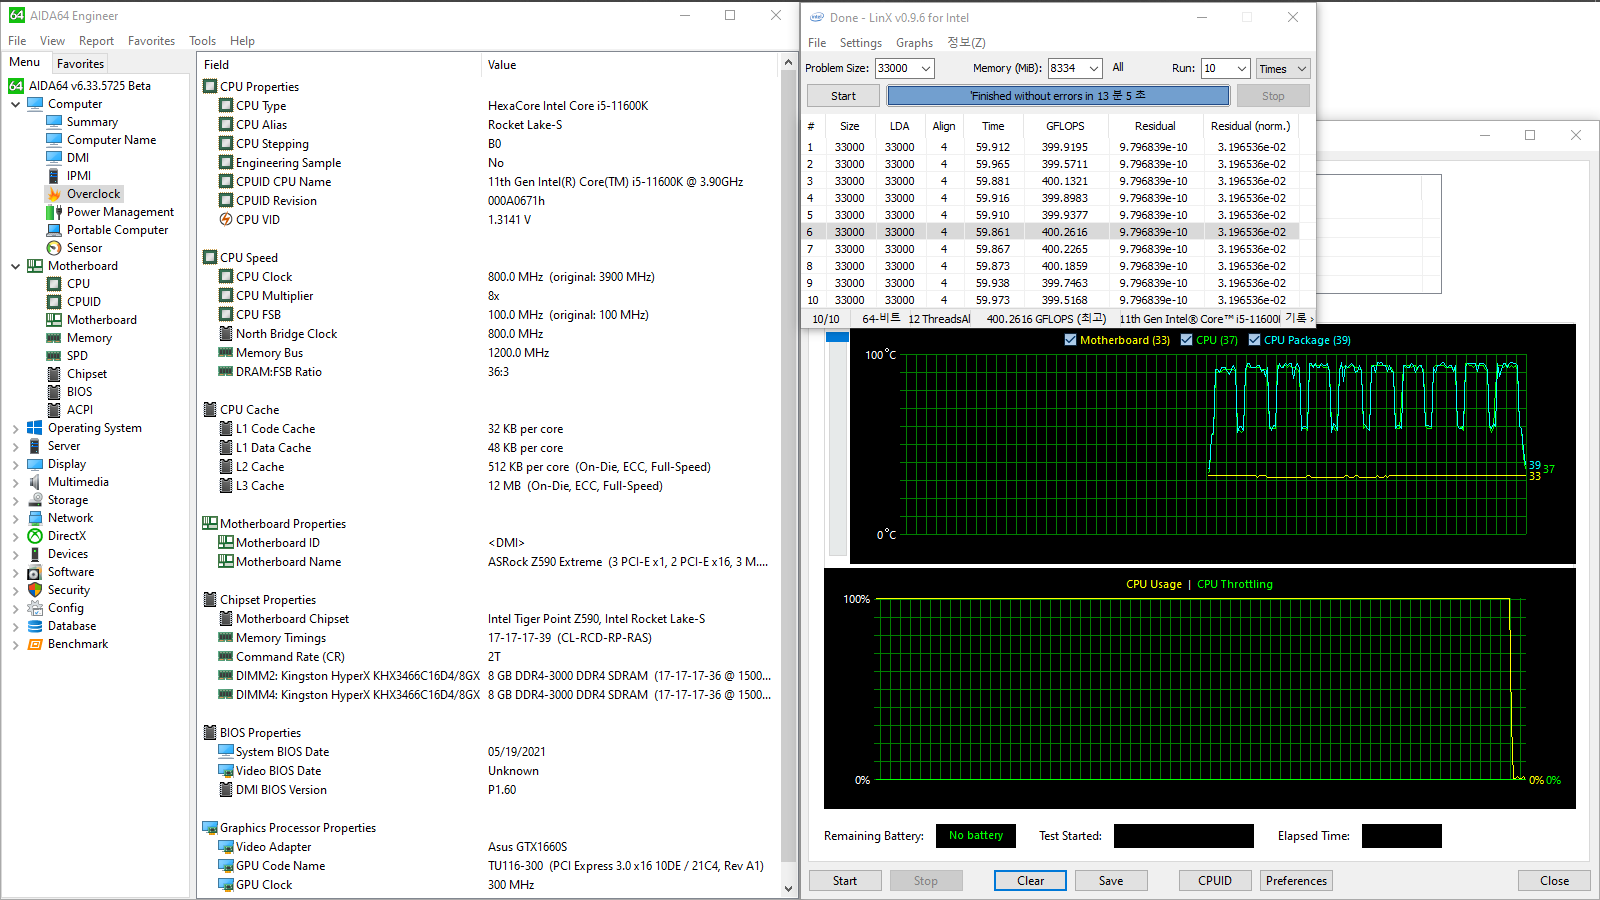Select the Overclock page in AIDA64 sidebar

(92, 193)
